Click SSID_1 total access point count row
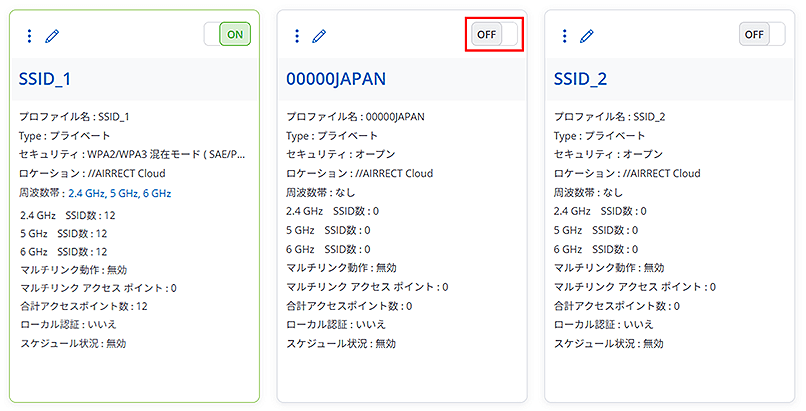Viewport: 806px width, 411px height. [84, 305]
